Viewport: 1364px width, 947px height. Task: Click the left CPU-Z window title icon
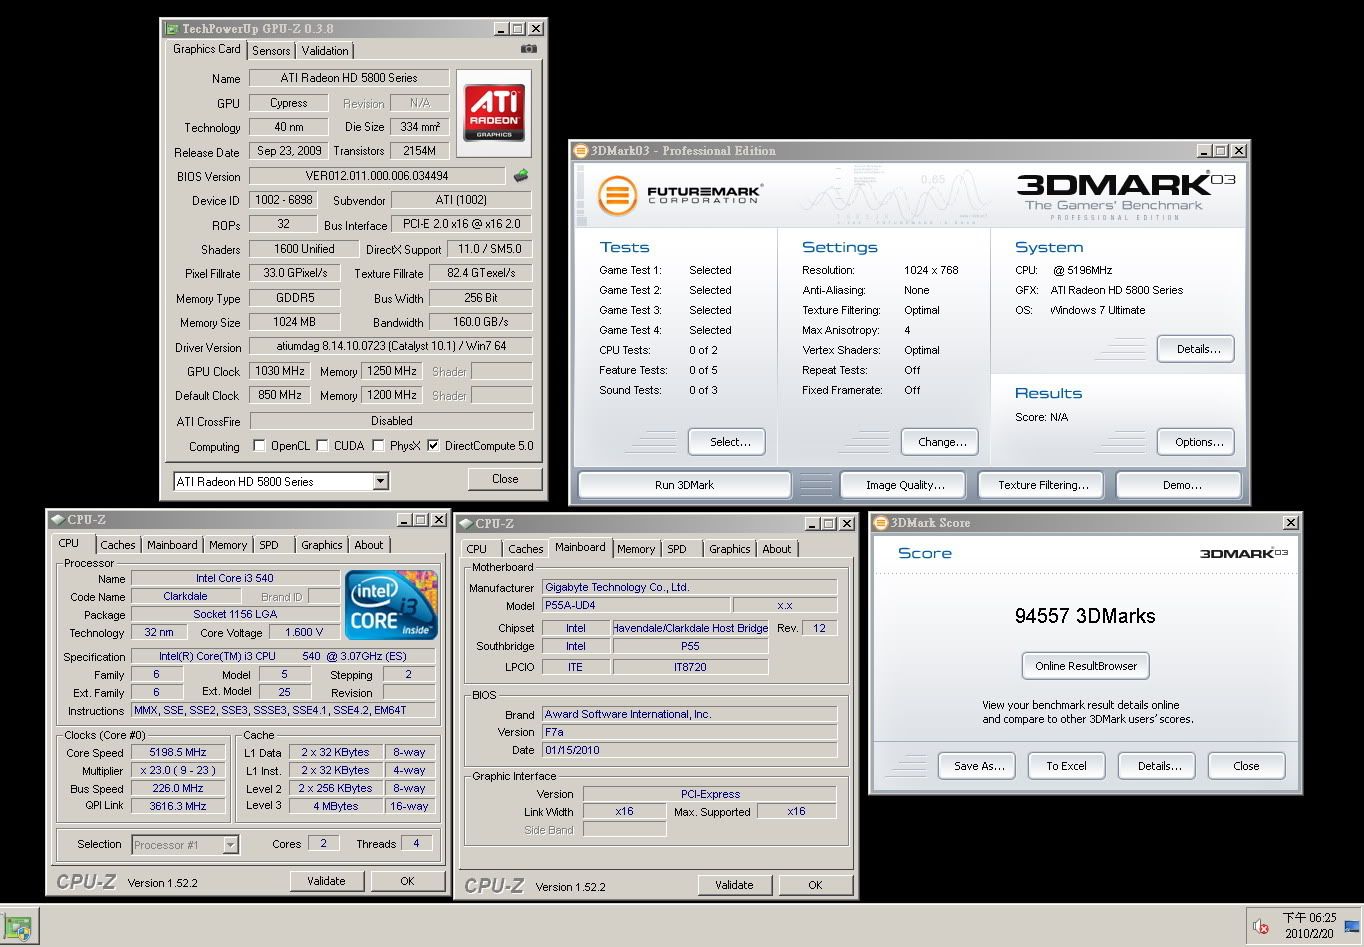pyautogui.click(x=57, y=520)
